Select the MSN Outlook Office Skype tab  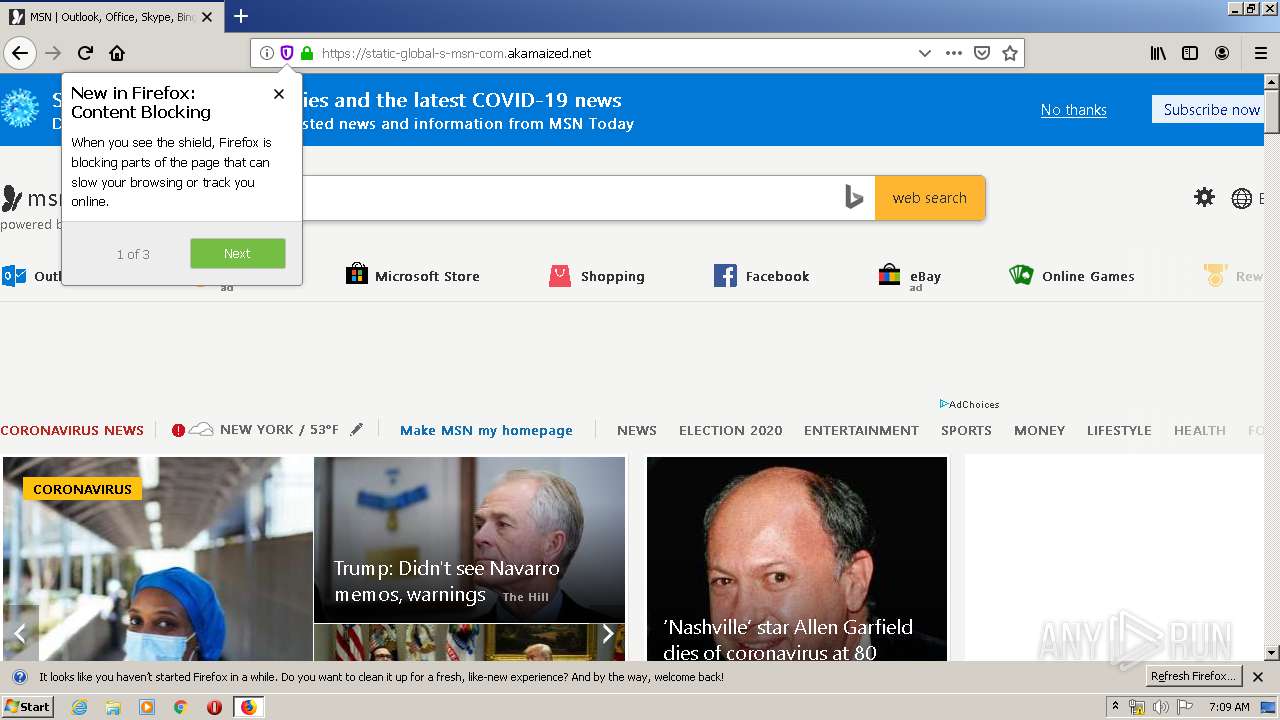click(110, 17)
